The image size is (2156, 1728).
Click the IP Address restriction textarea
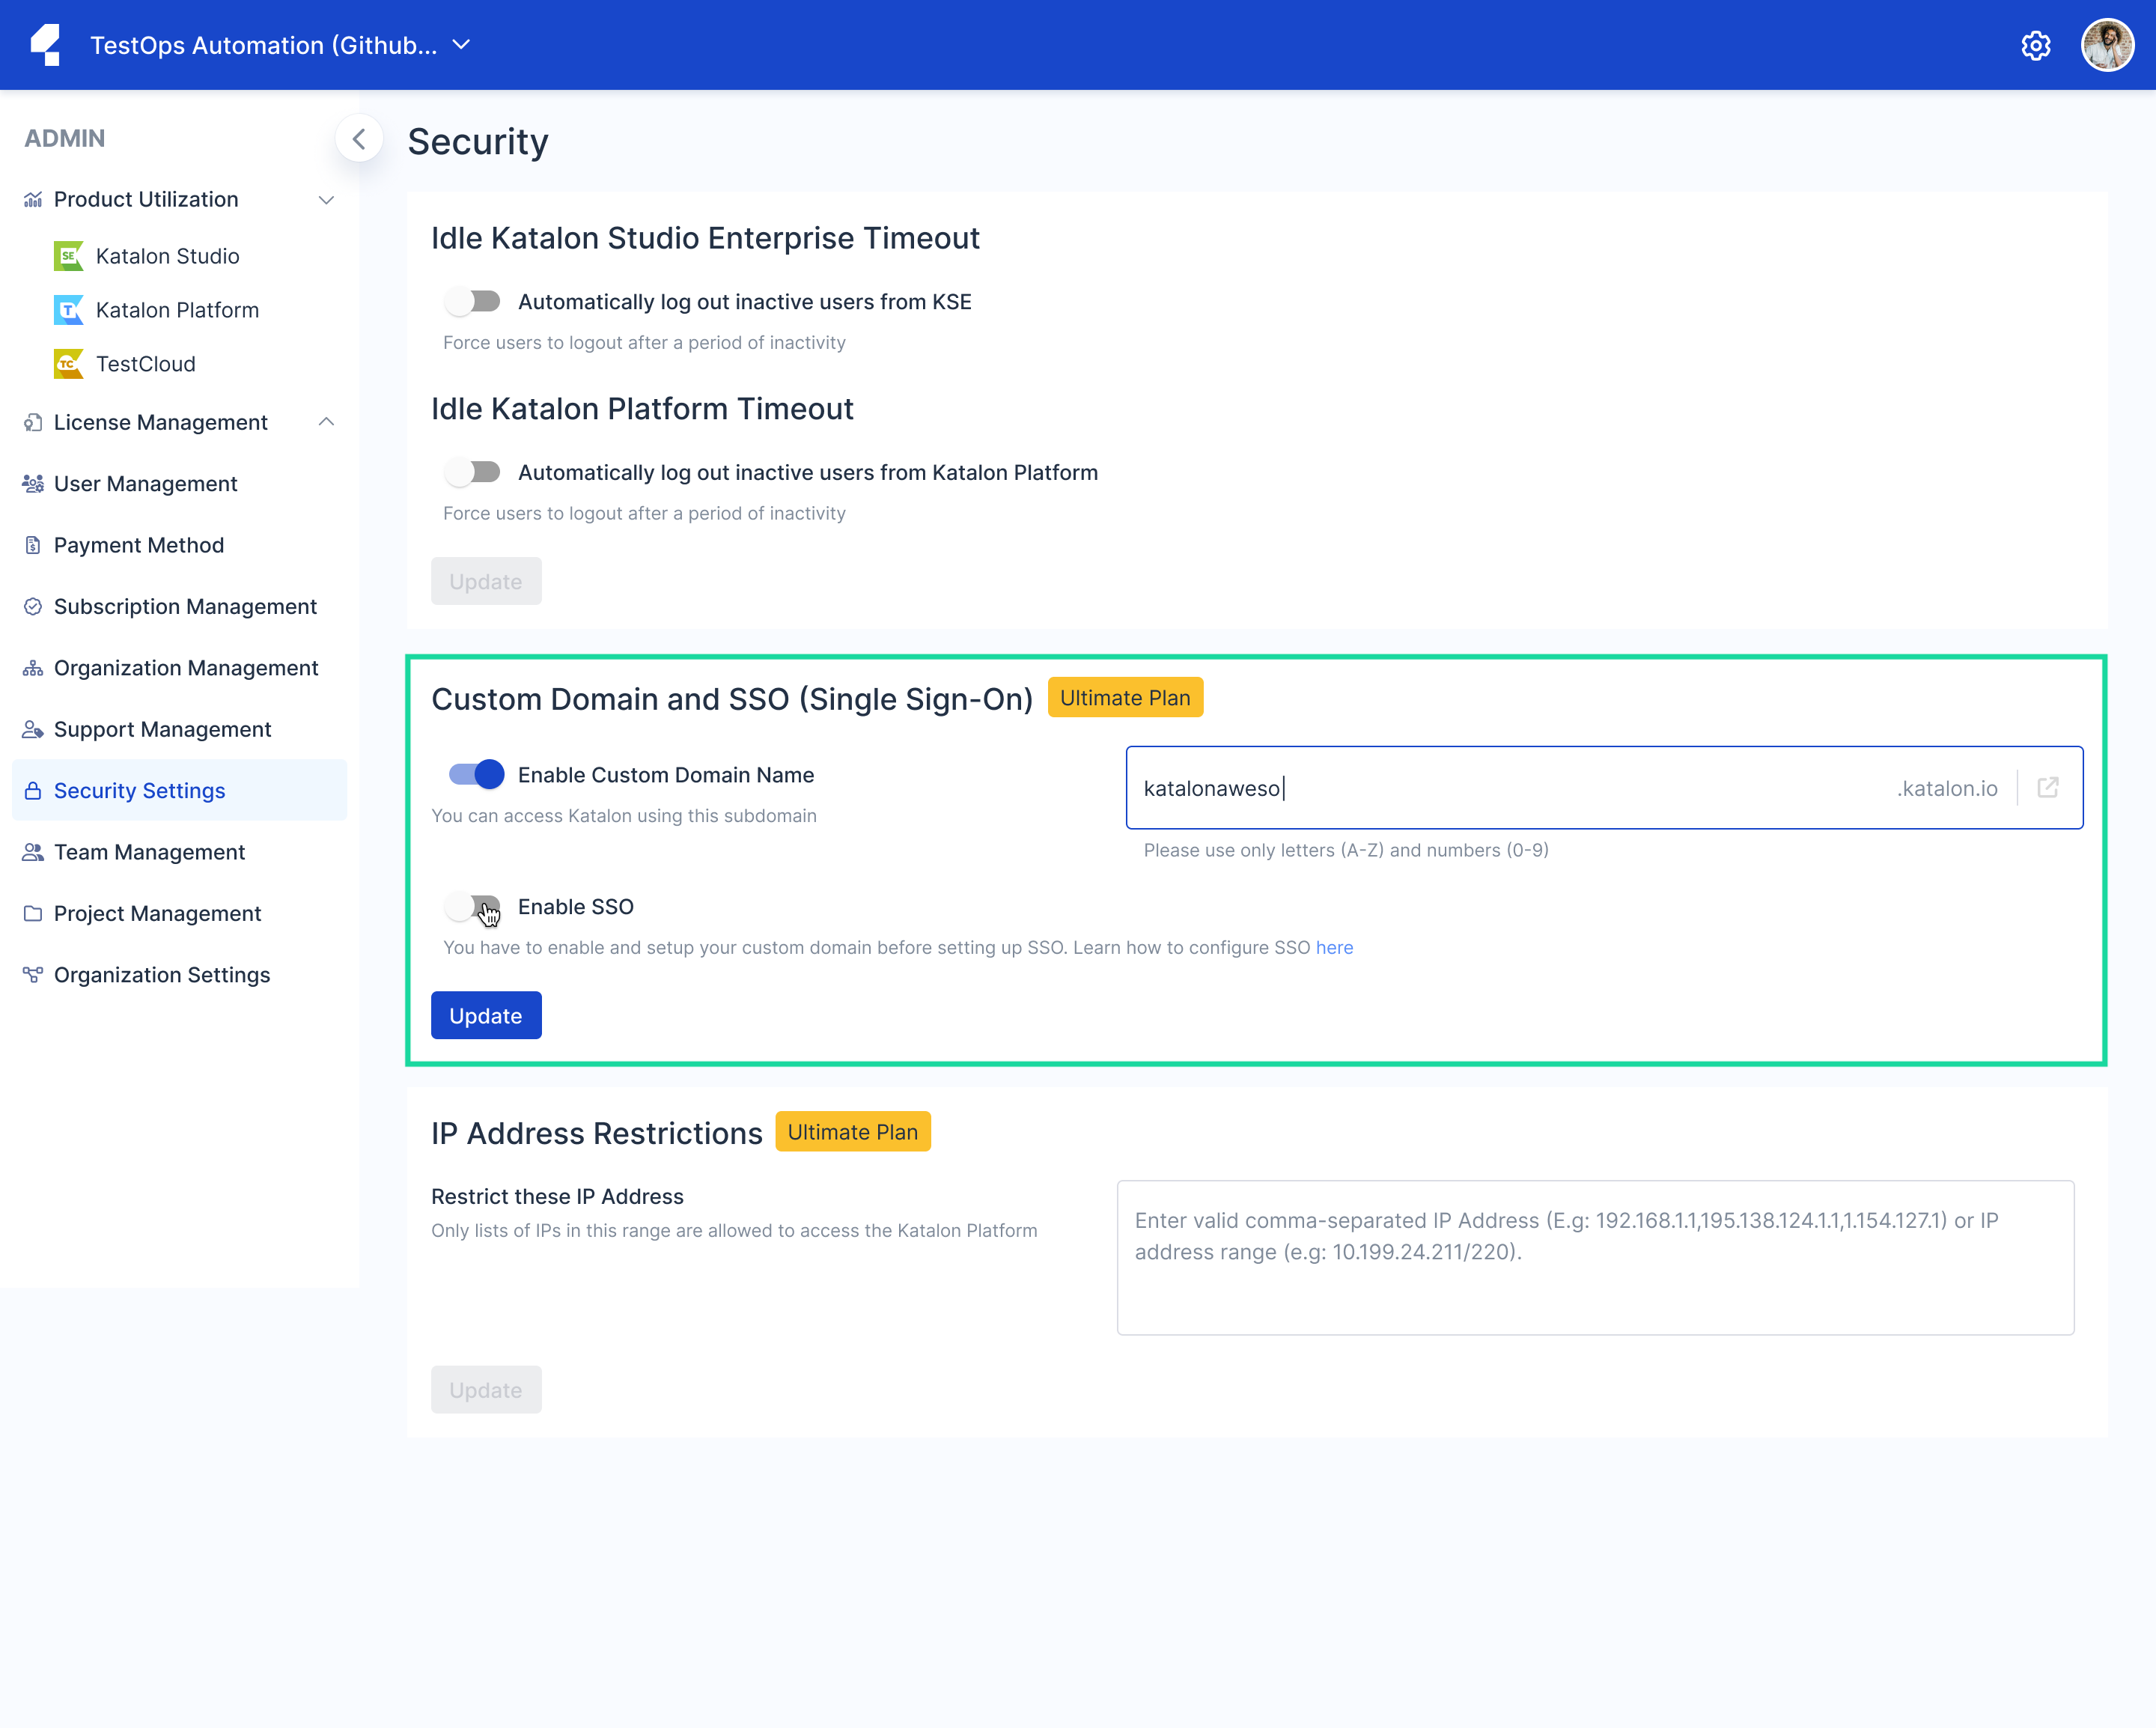click(x=1595, y=1257)
